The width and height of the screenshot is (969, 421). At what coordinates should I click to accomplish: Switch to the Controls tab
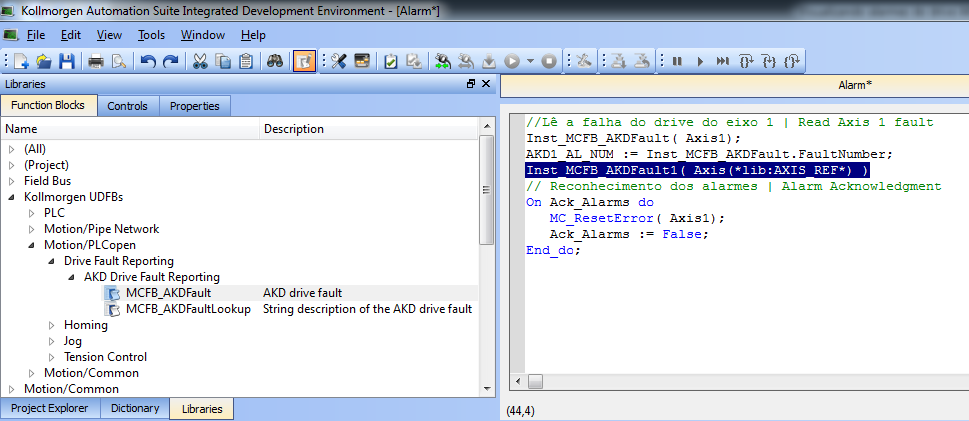click(x=127, y=106)
